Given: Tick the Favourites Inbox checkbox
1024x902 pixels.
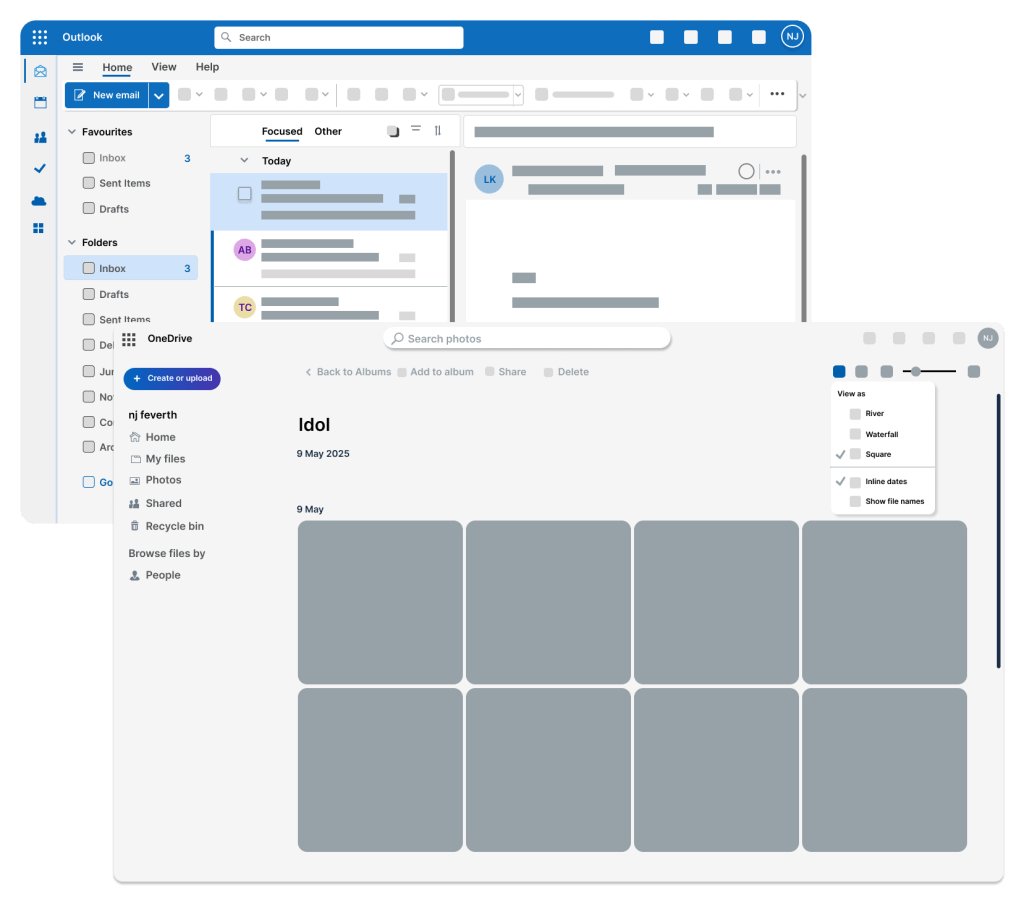Looking at the screenshot, I should 89,157.
